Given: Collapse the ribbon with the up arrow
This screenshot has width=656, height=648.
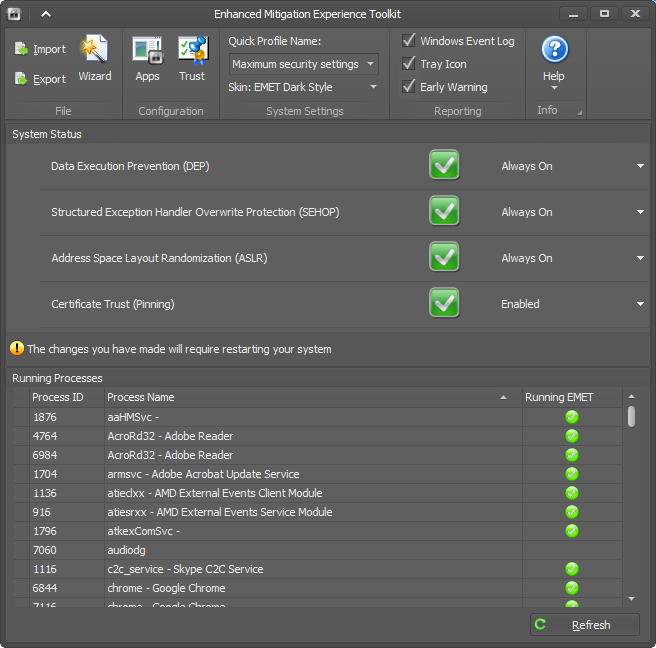Looking at the screenshot, I should pyautogui.click(x=46, y=14).
